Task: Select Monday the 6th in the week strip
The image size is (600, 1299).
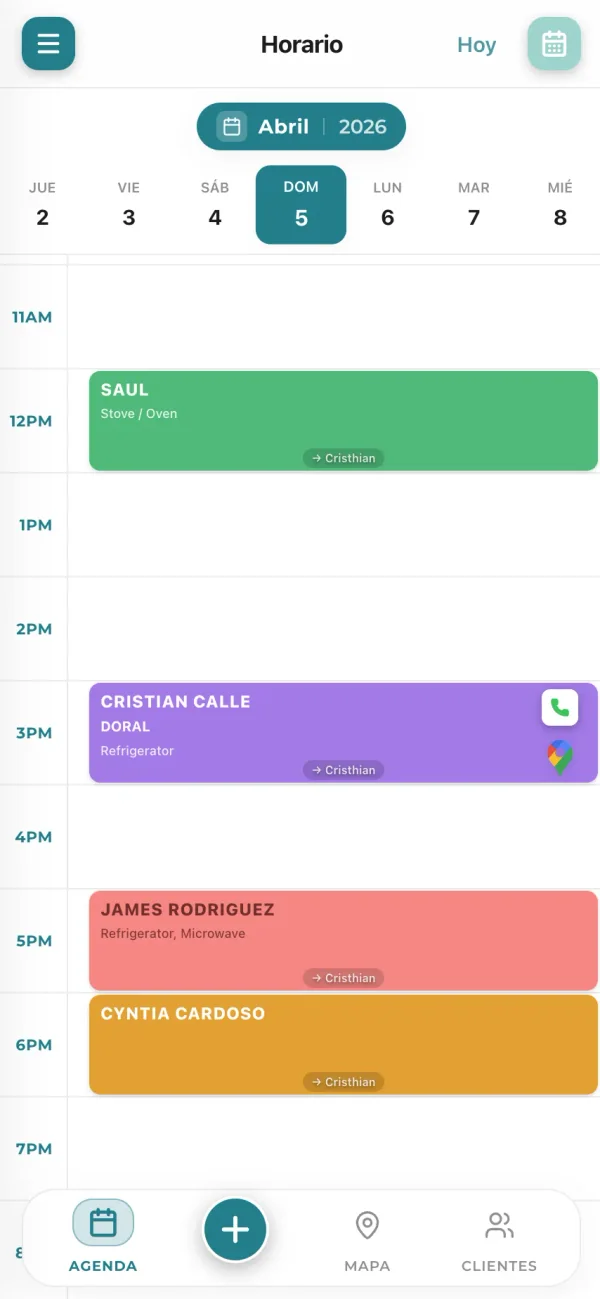Action: click(387, 205)
